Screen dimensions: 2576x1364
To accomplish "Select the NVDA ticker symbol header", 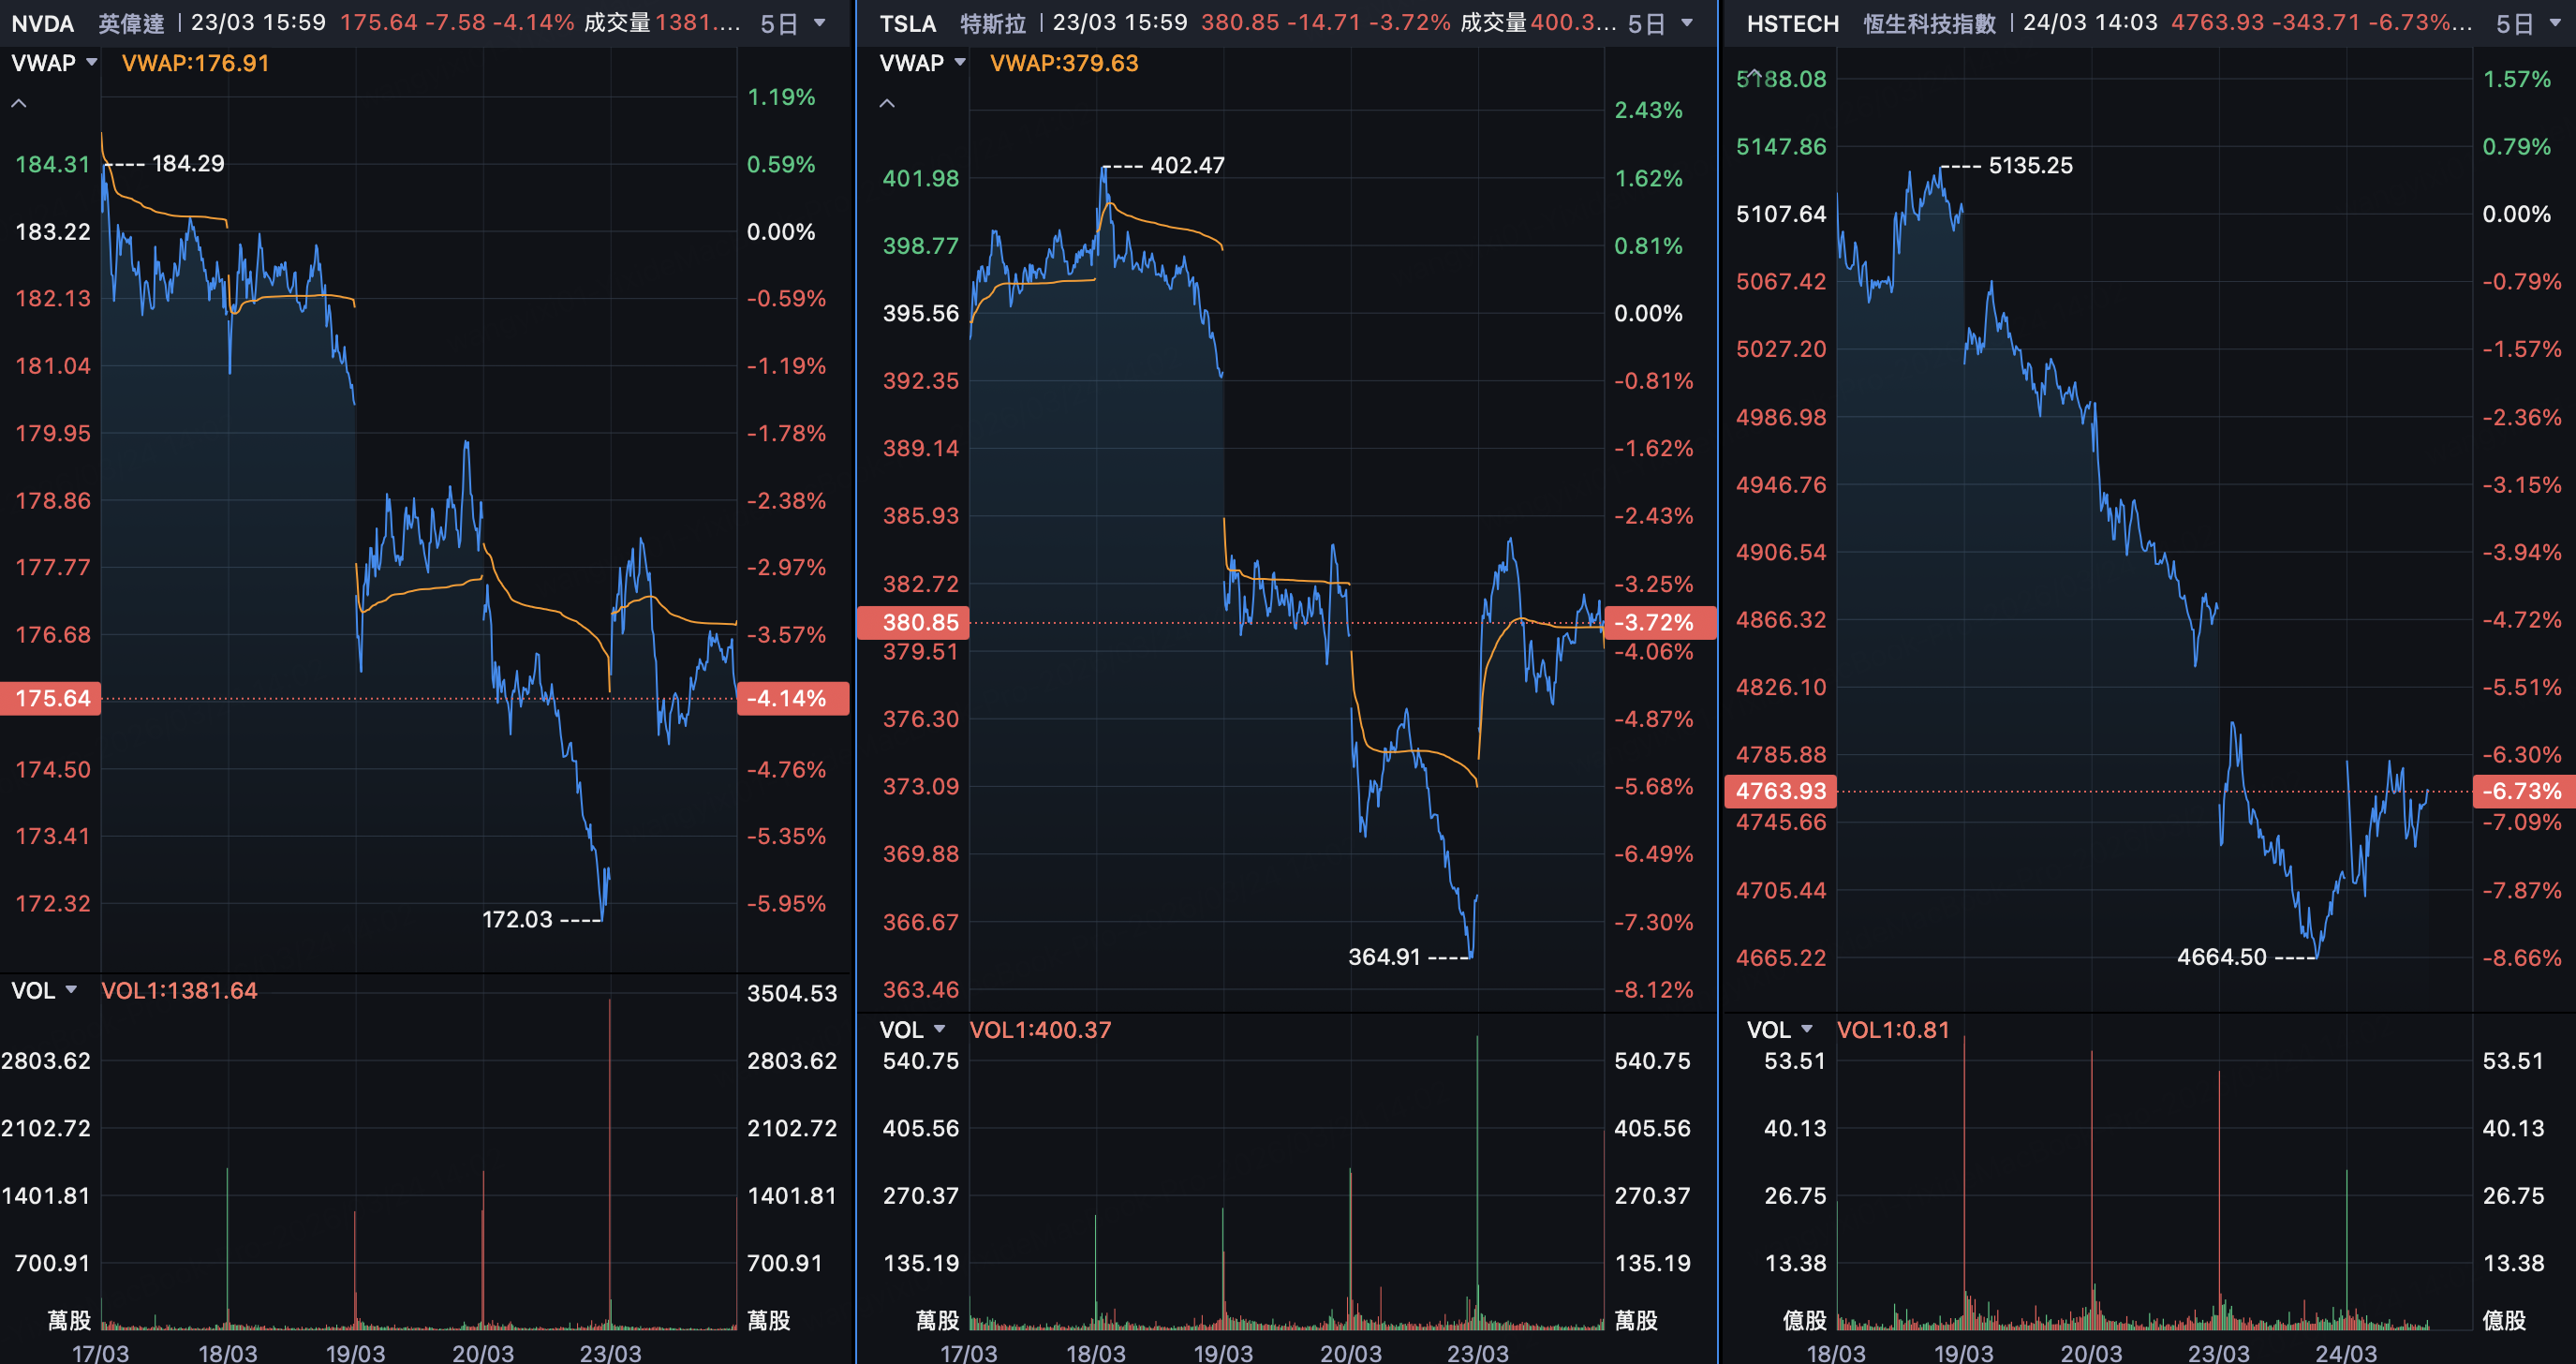I will [x=43, y=23].
